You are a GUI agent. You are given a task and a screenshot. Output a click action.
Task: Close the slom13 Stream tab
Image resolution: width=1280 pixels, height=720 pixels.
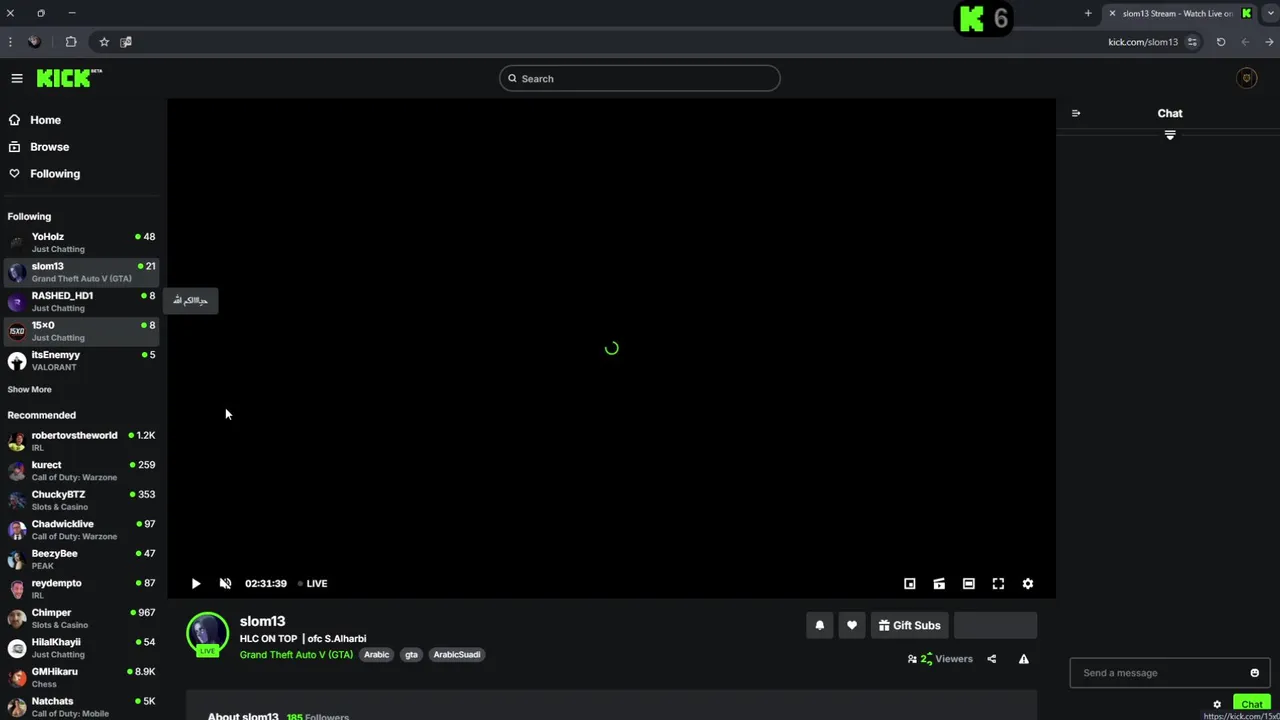point(1112,13)
